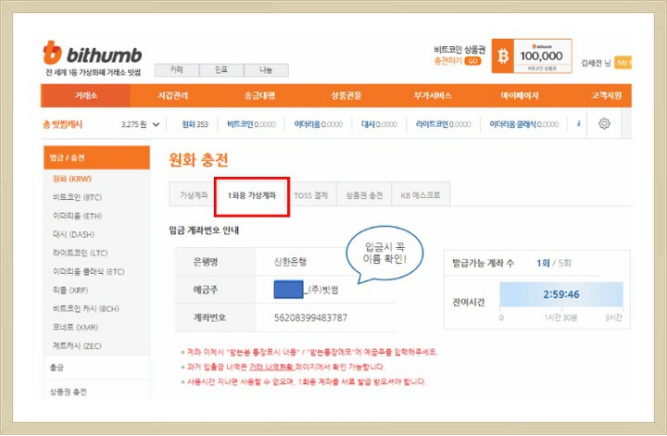Open the 송금대행 menu

coord(259,95)
